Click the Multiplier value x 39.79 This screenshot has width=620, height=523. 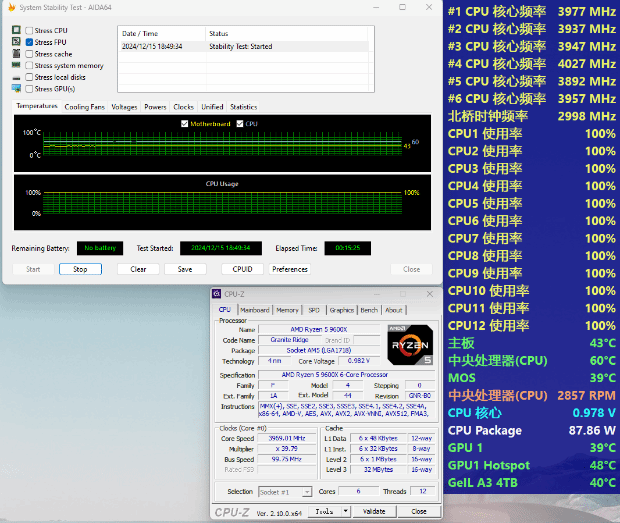[x=287, y=449]
